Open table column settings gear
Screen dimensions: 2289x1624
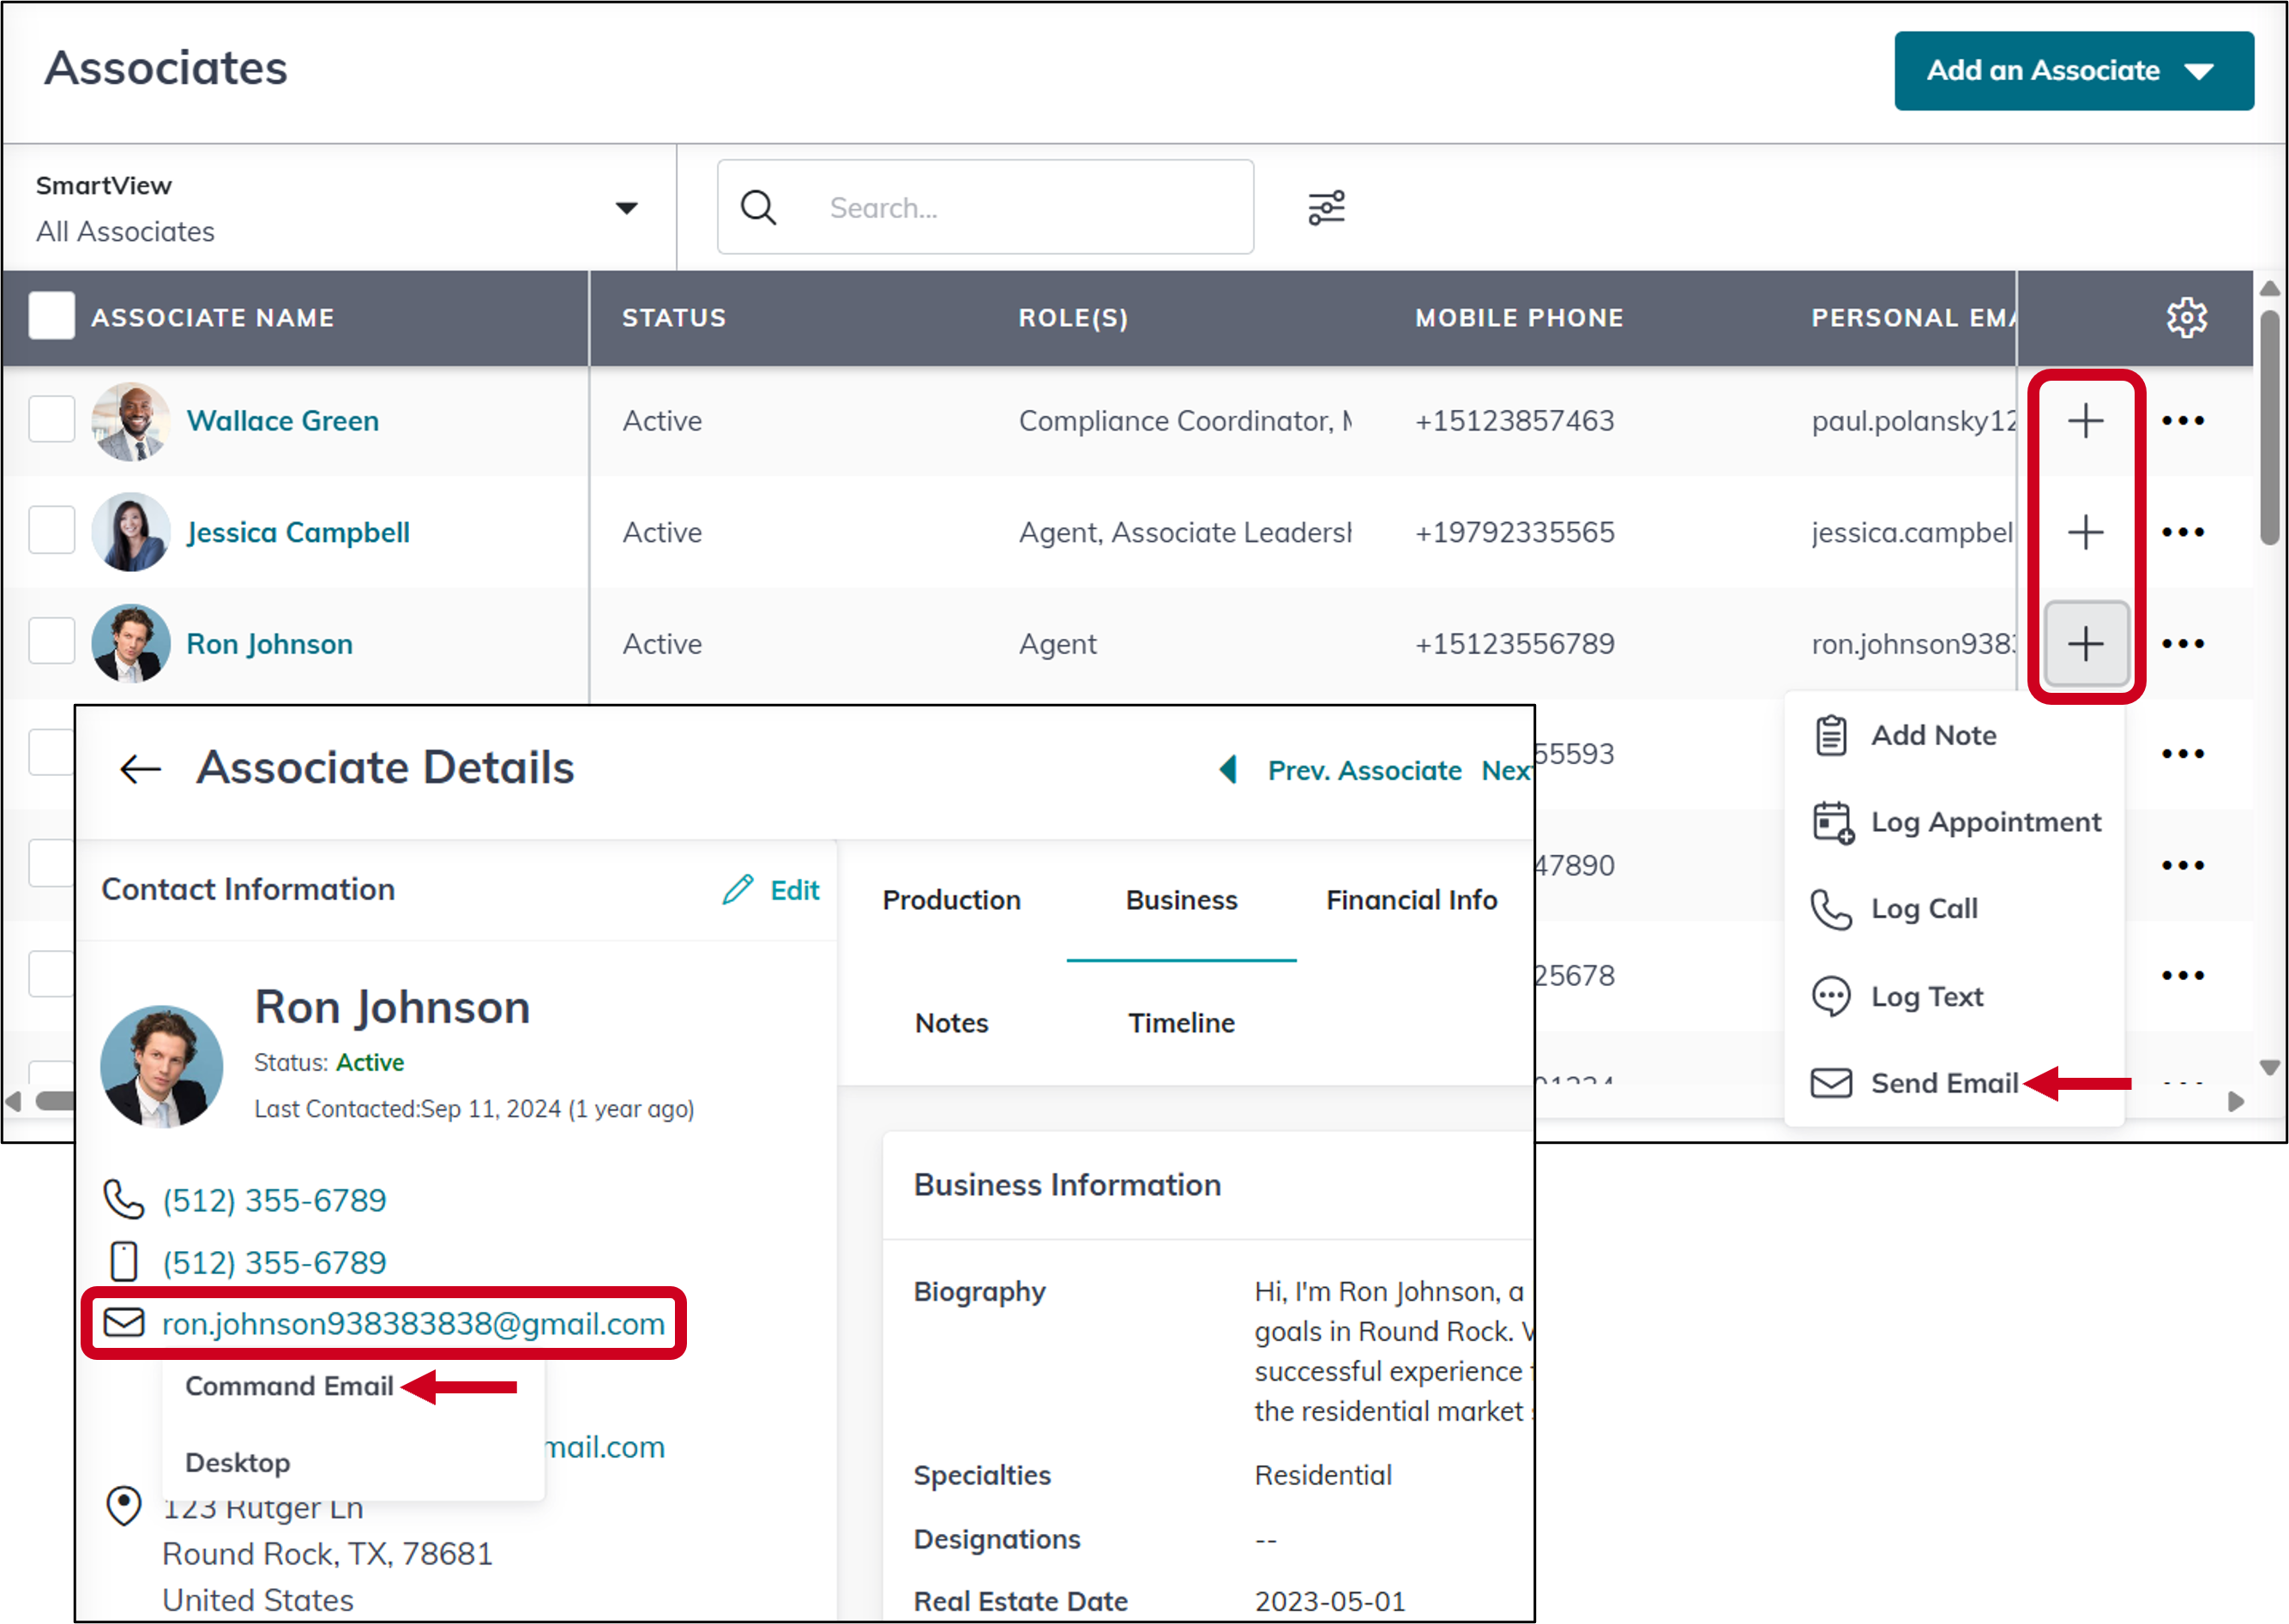coord(2186,318)
